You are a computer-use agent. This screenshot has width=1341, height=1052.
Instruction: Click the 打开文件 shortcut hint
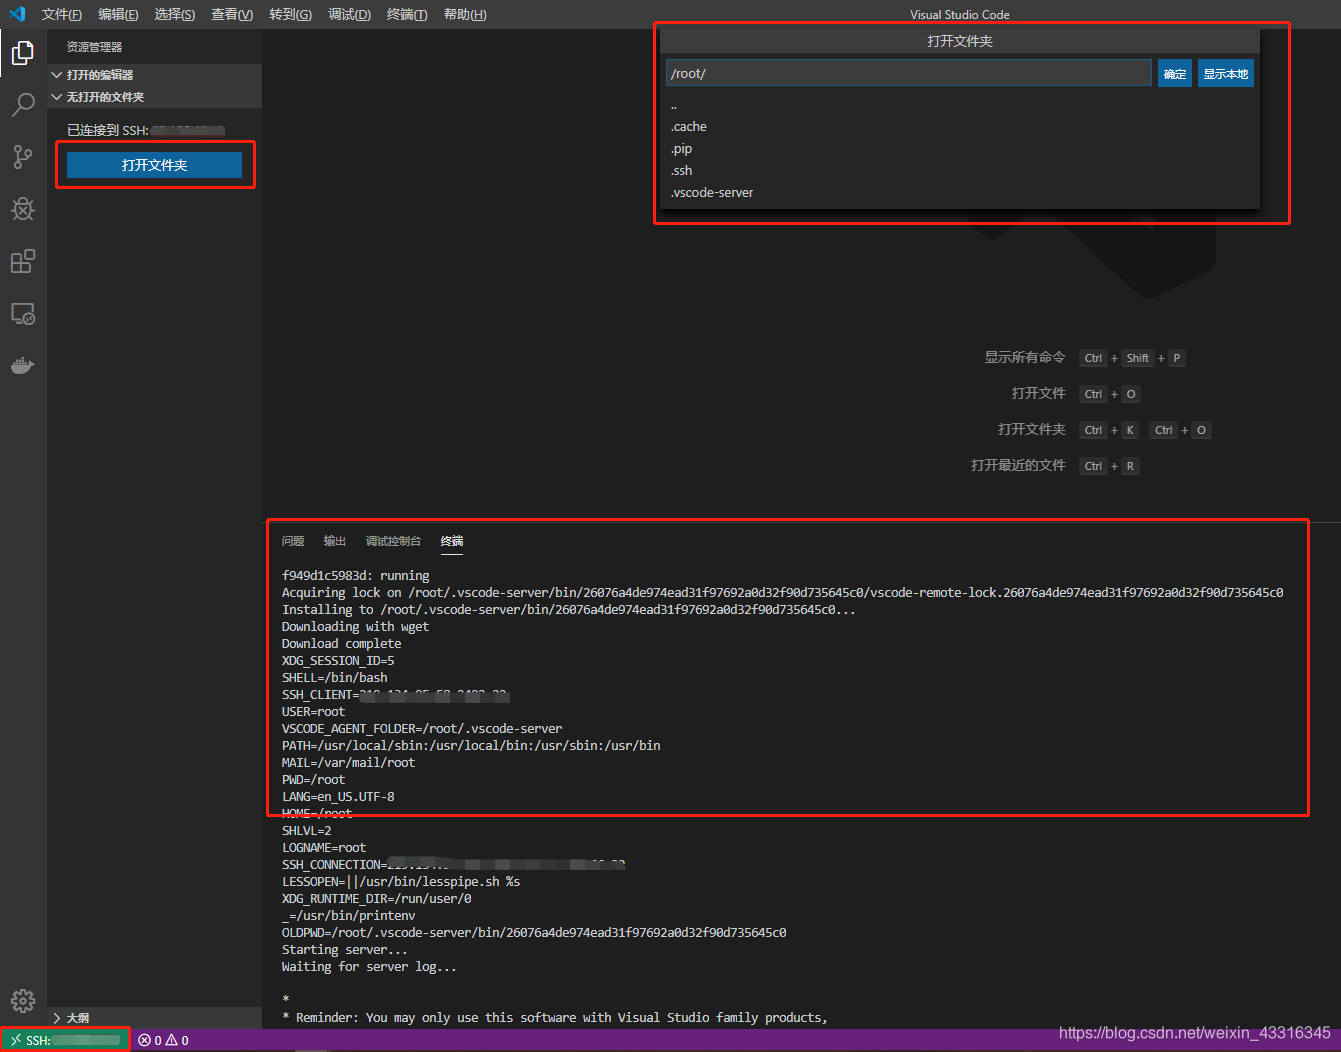coord(1038,393)
